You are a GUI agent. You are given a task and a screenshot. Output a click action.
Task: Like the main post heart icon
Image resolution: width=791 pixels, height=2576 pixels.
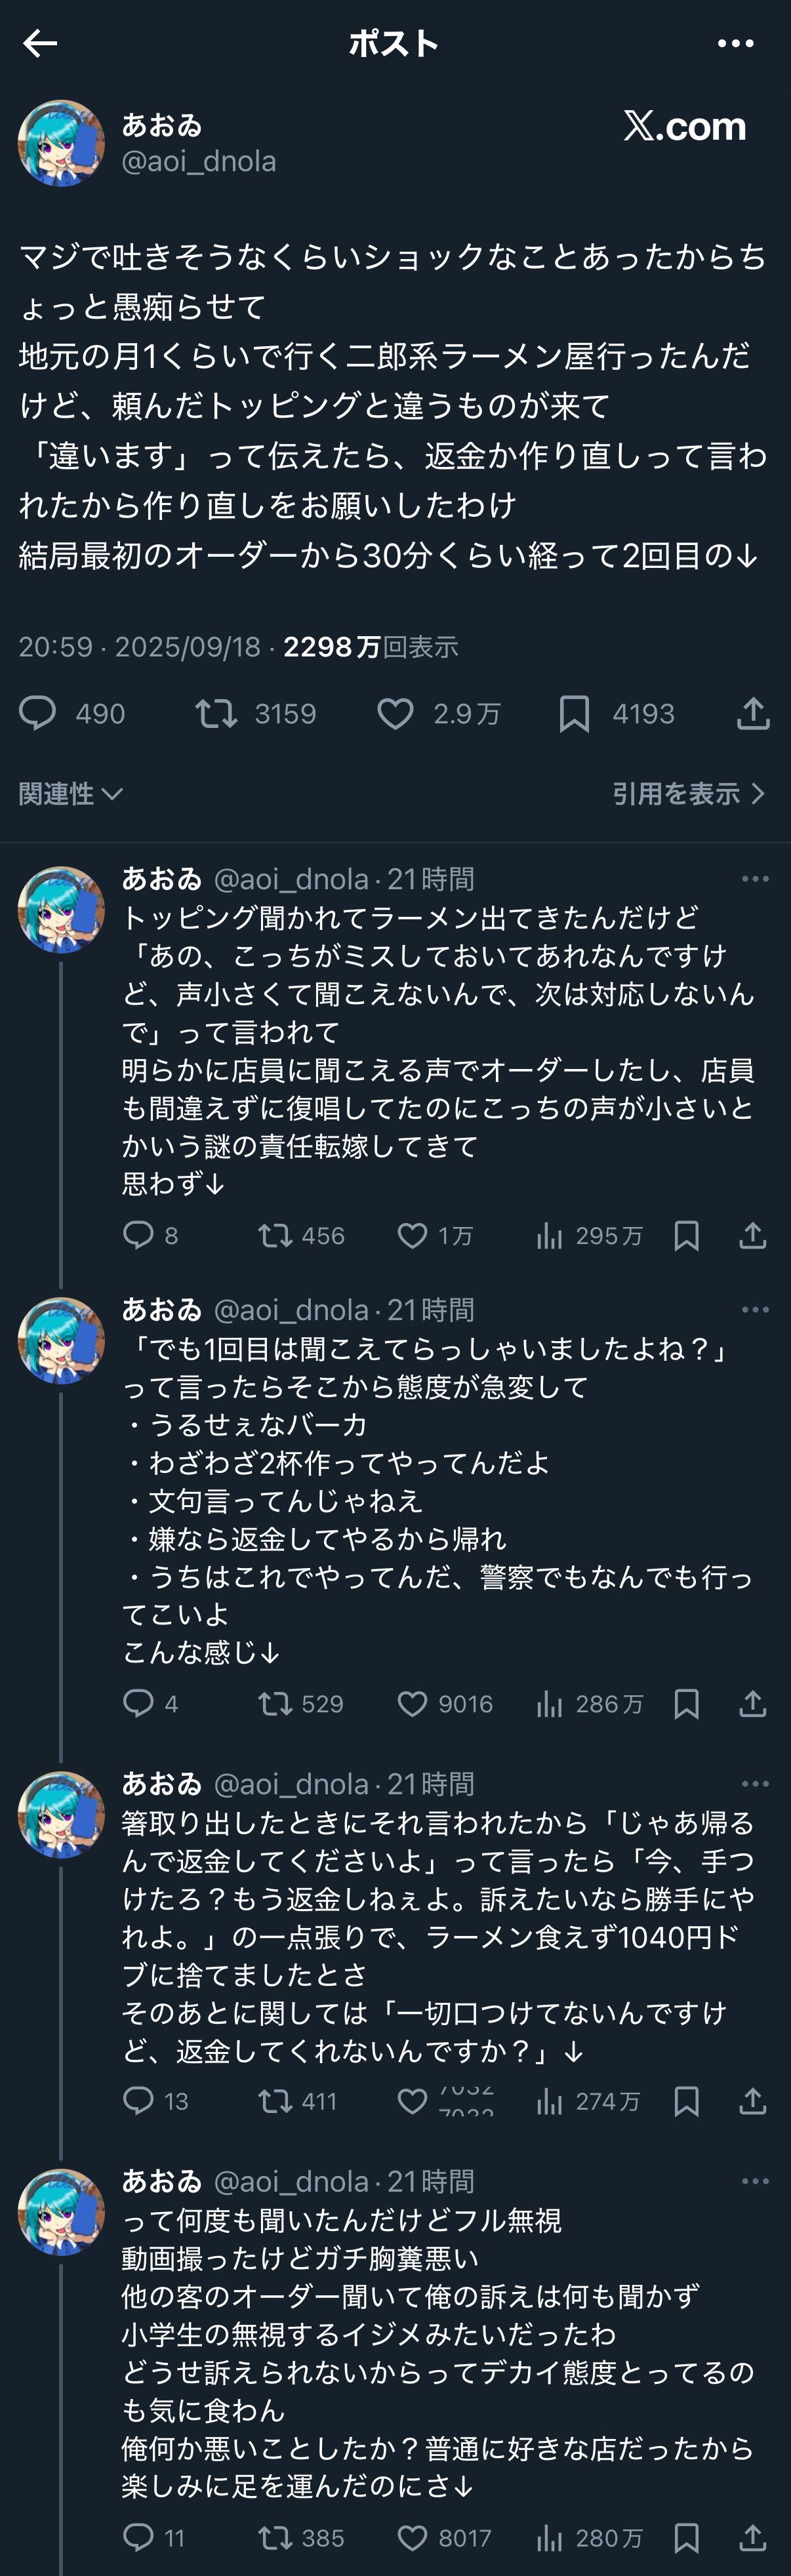pyautogui.click(x=395, y=713)
